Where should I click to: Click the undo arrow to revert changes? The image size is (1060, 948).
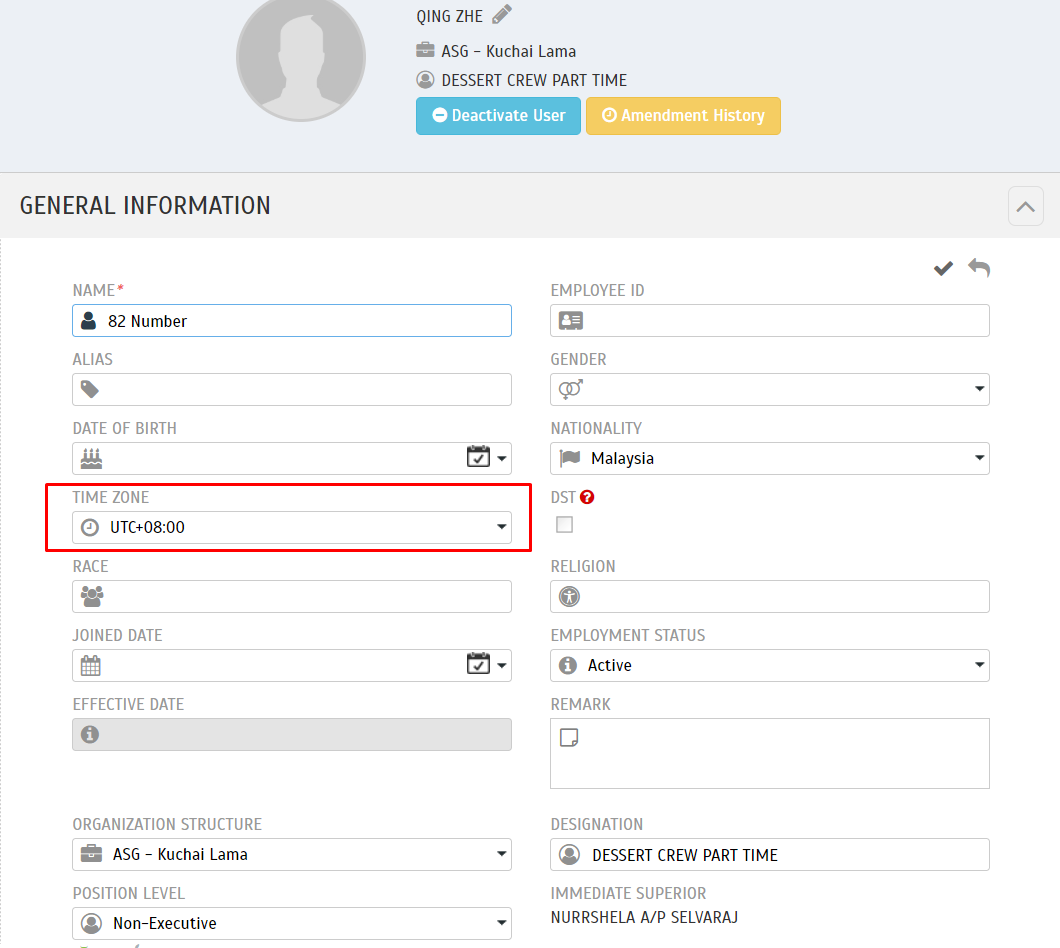(978, 268)
